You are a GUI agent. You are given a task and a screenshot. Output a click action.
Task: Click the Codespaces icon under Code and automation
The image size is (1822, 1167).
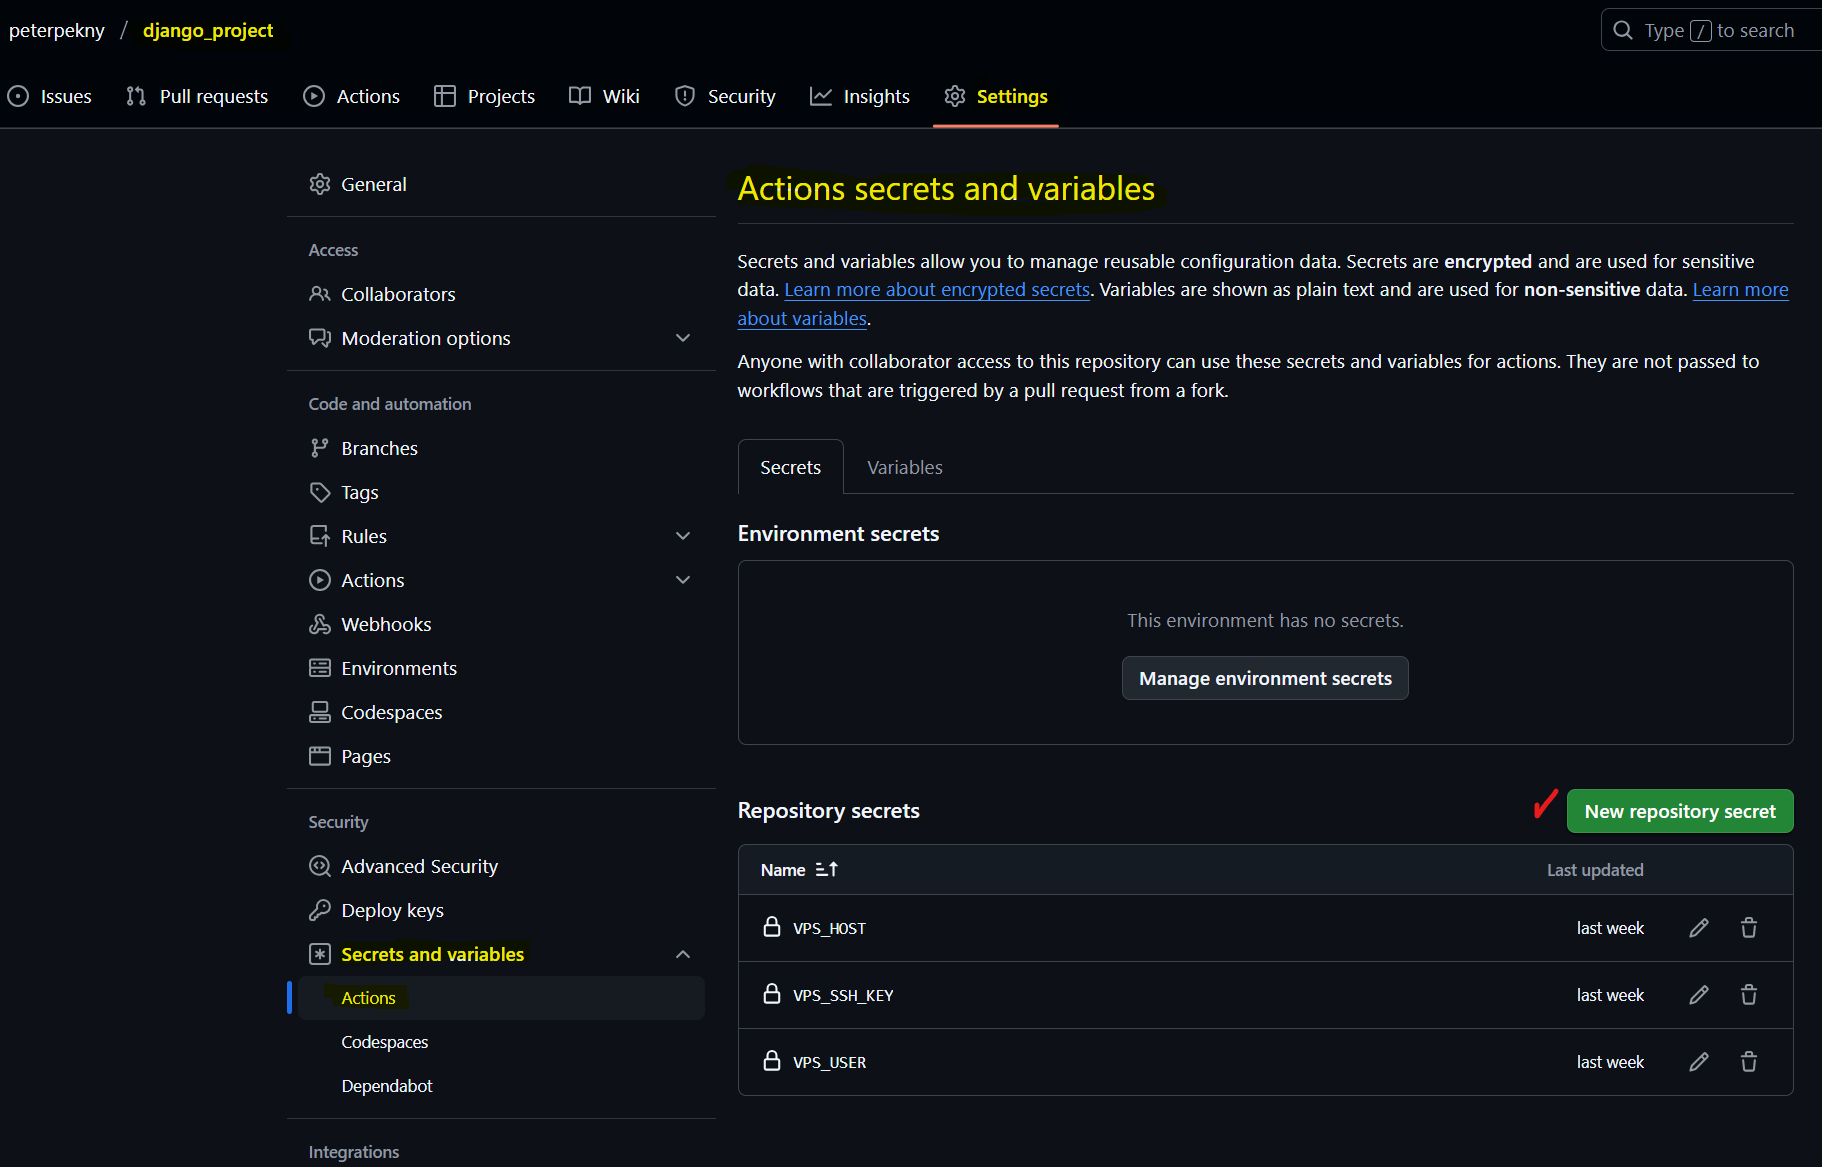coord(320,712)
